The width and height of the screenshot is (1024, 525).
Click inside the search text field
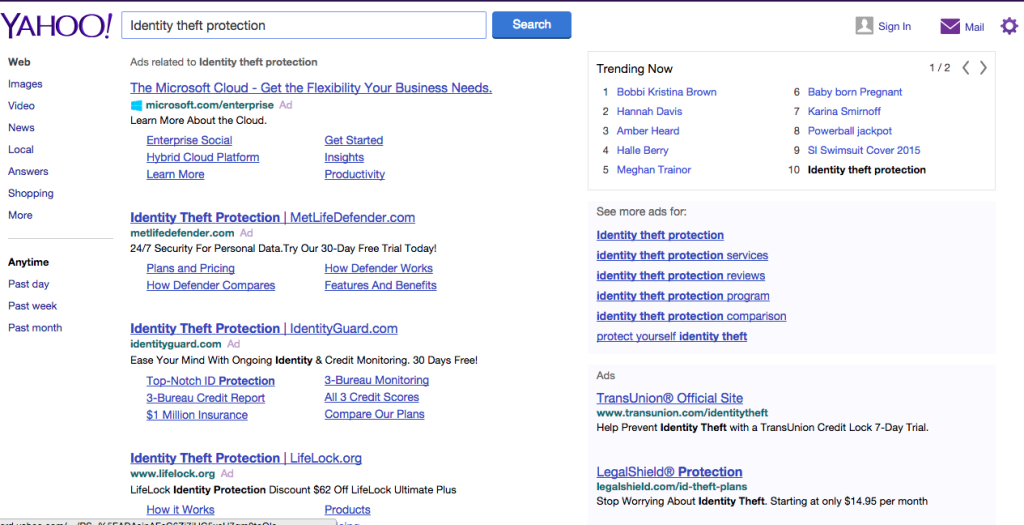[304, 25]
